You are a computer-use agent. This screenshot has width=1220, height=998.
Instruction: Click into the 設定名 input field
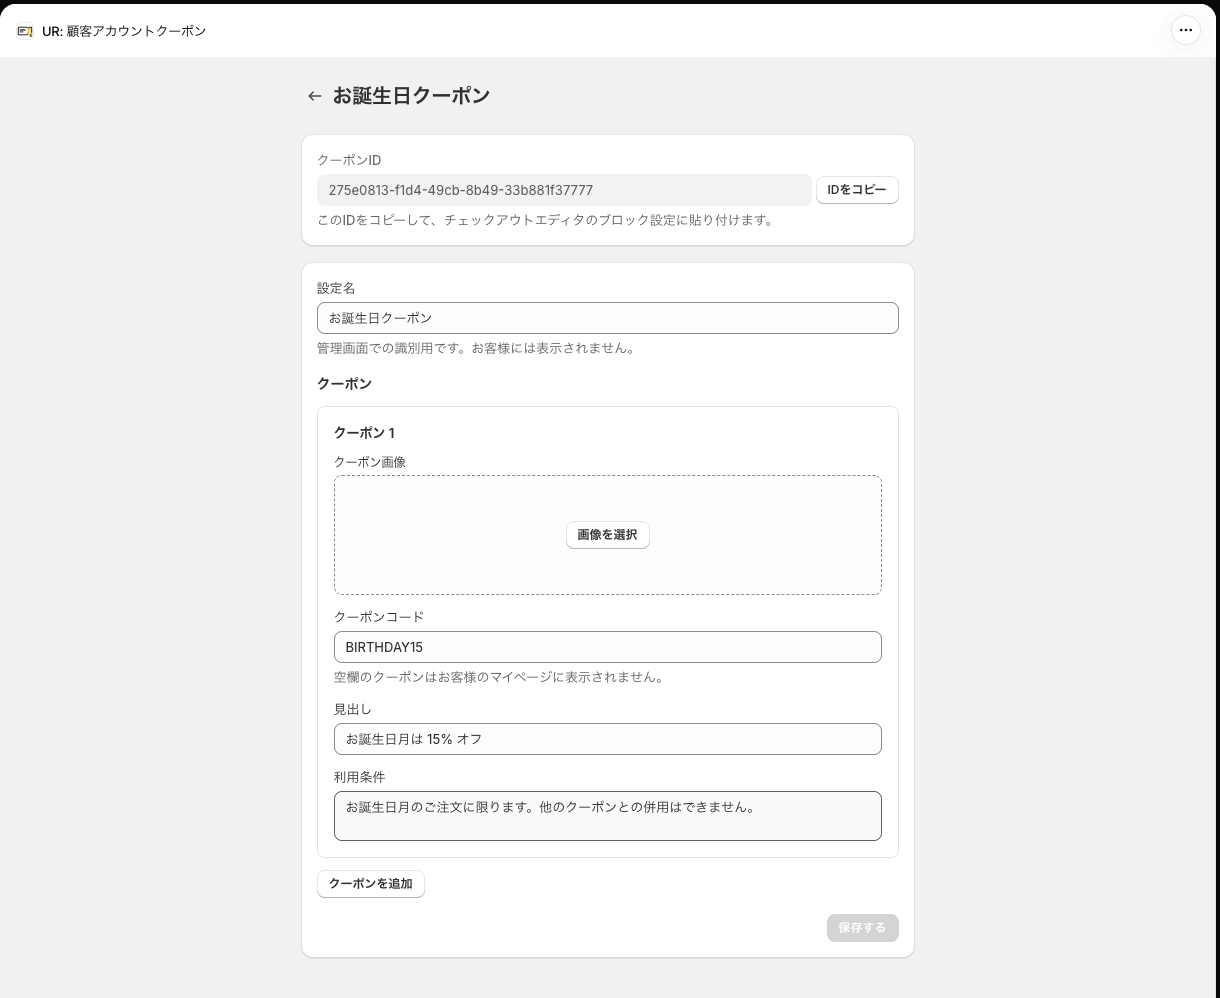coord(608,318)
